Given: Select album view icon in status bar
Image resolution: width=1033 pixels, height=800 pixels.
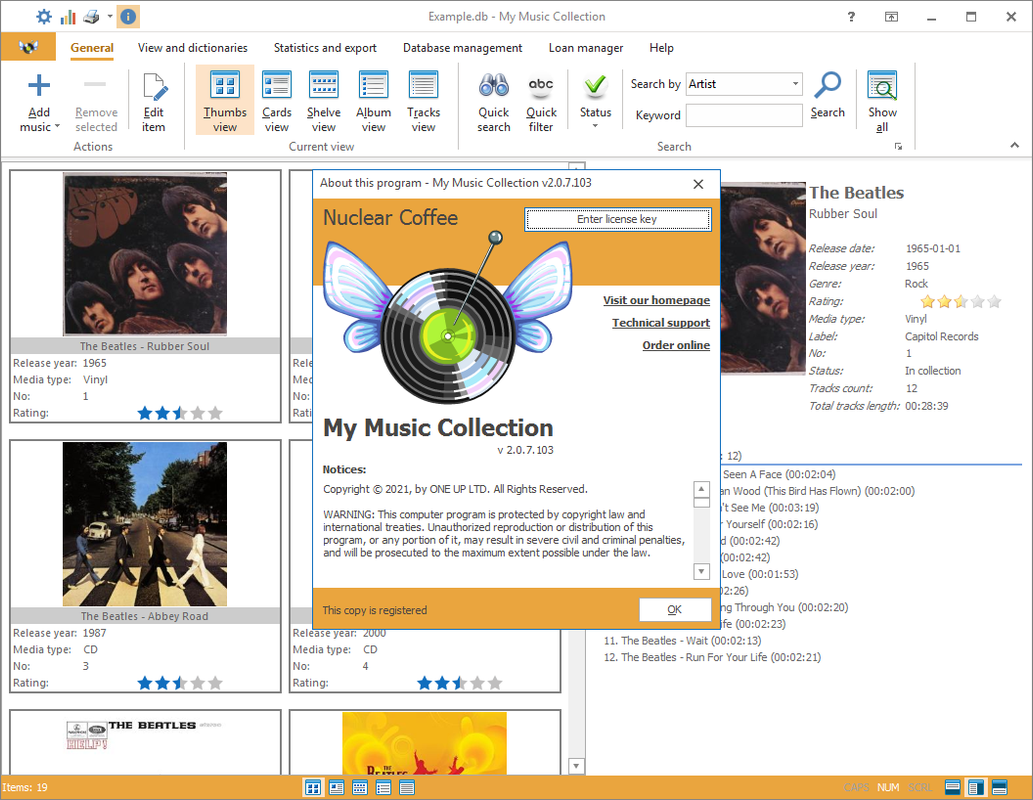Looking at the screenshot, I should click(383, 787).
